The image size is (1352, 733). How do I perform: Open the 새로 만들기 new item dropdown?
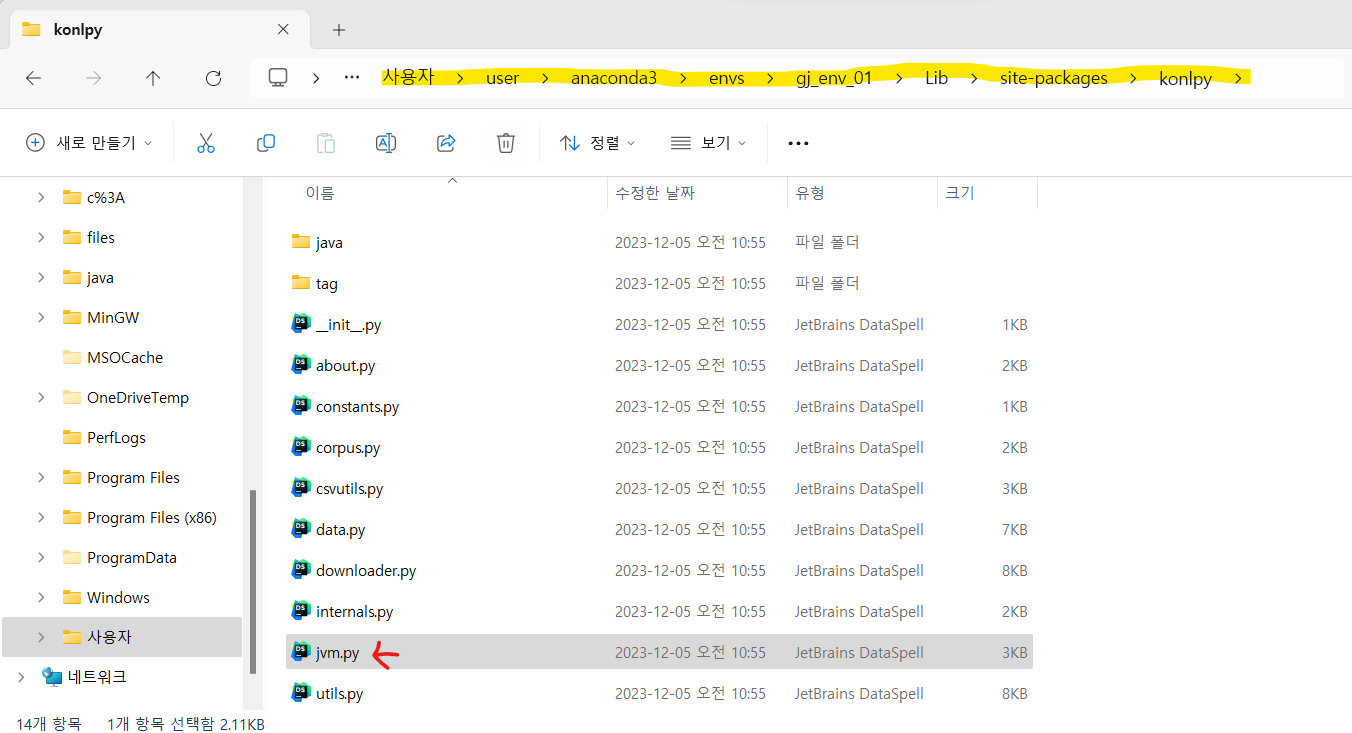point(89,143)
